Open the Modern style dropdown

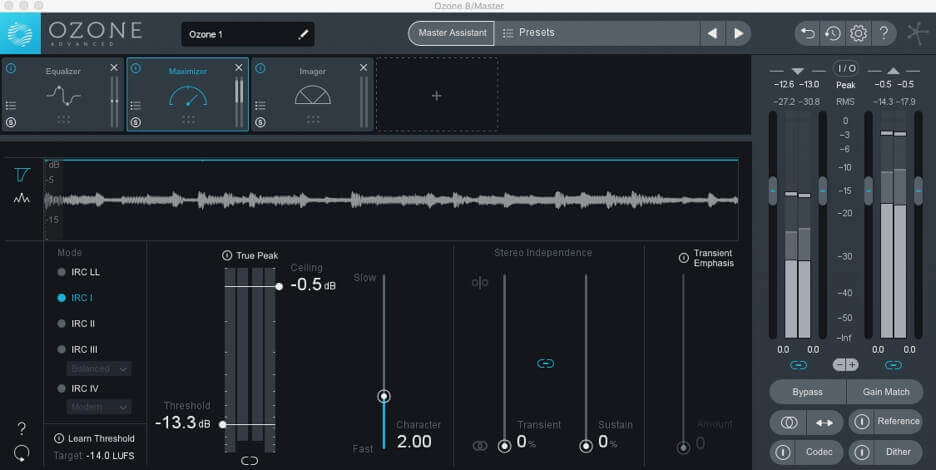point(99,407)
